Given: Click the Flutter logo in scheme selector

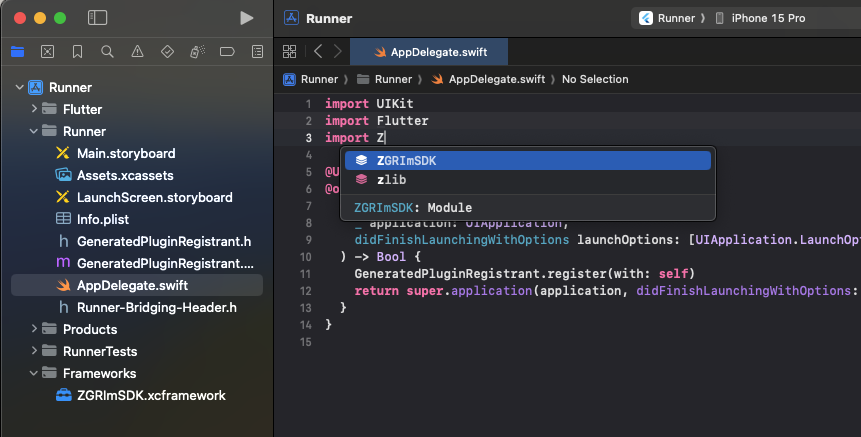Looking at the screenshot, I should click(646, 18).
